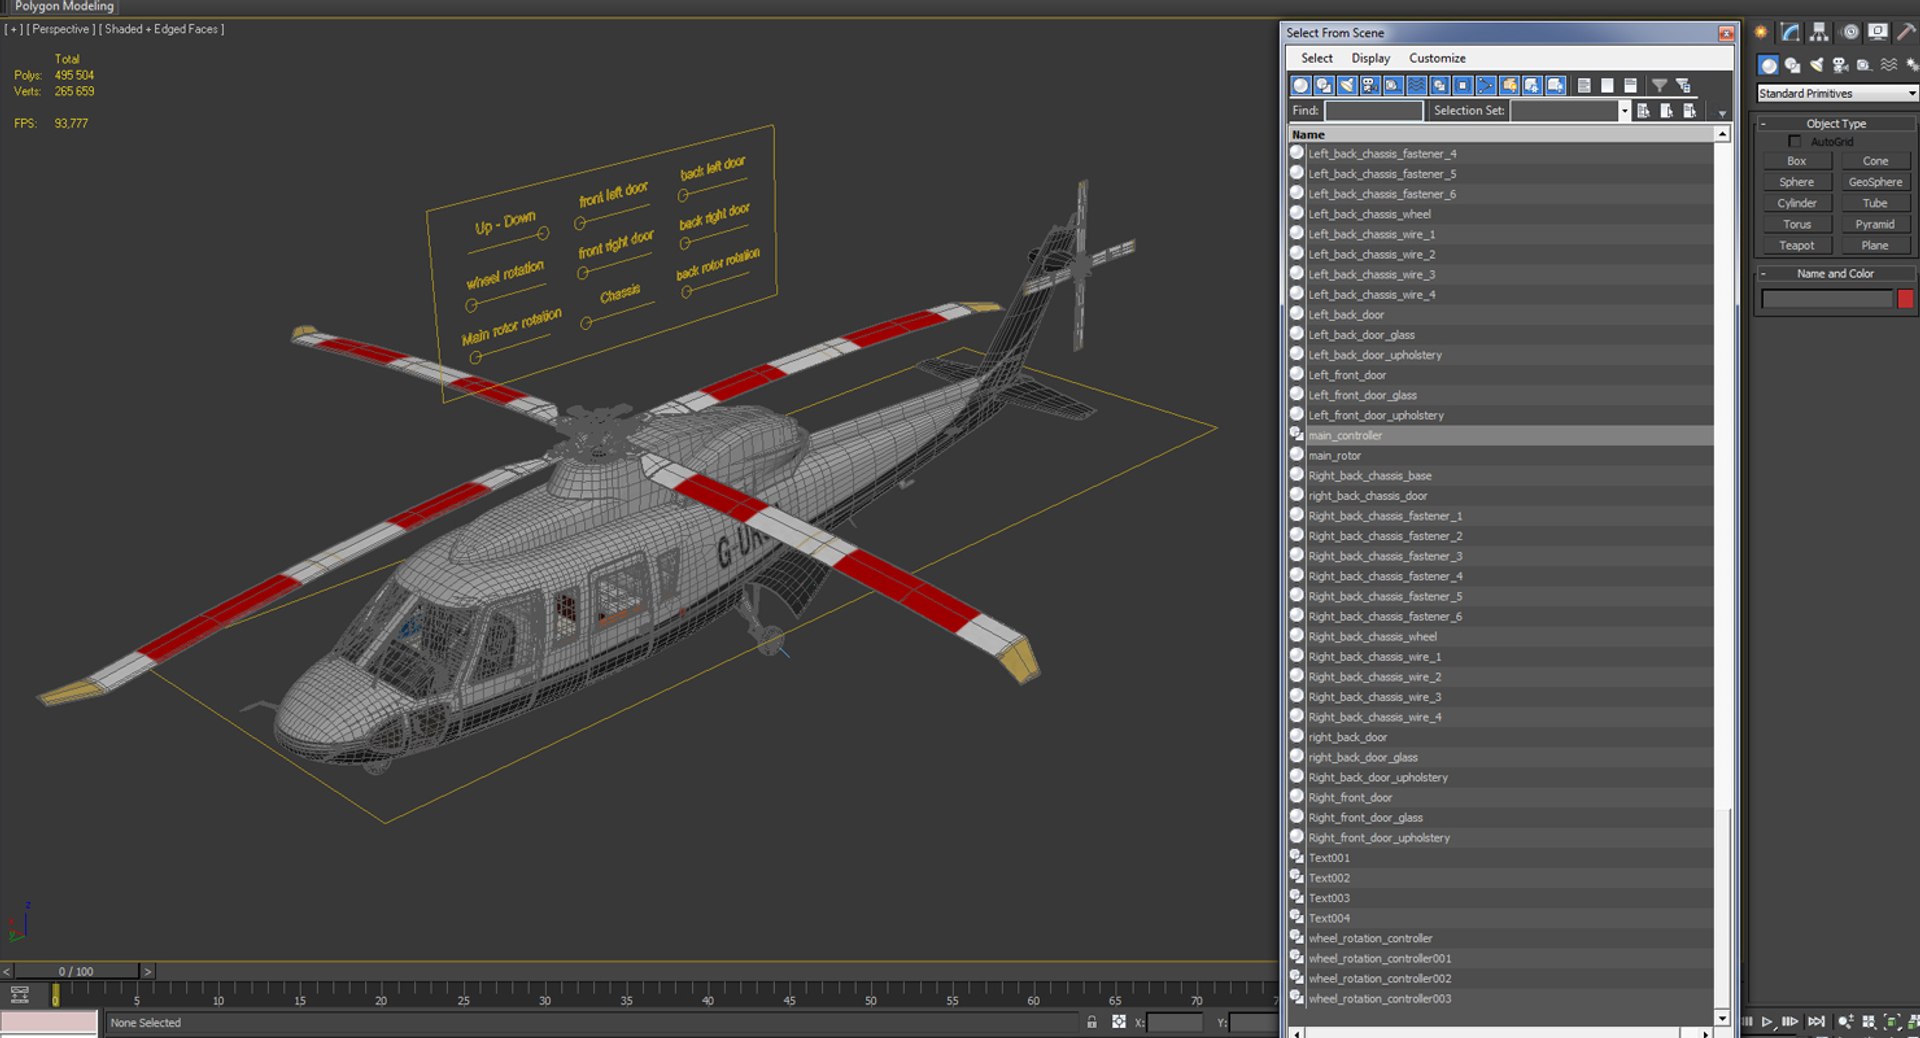Click the Teapot primitive button

click(x=1796, y=246)
